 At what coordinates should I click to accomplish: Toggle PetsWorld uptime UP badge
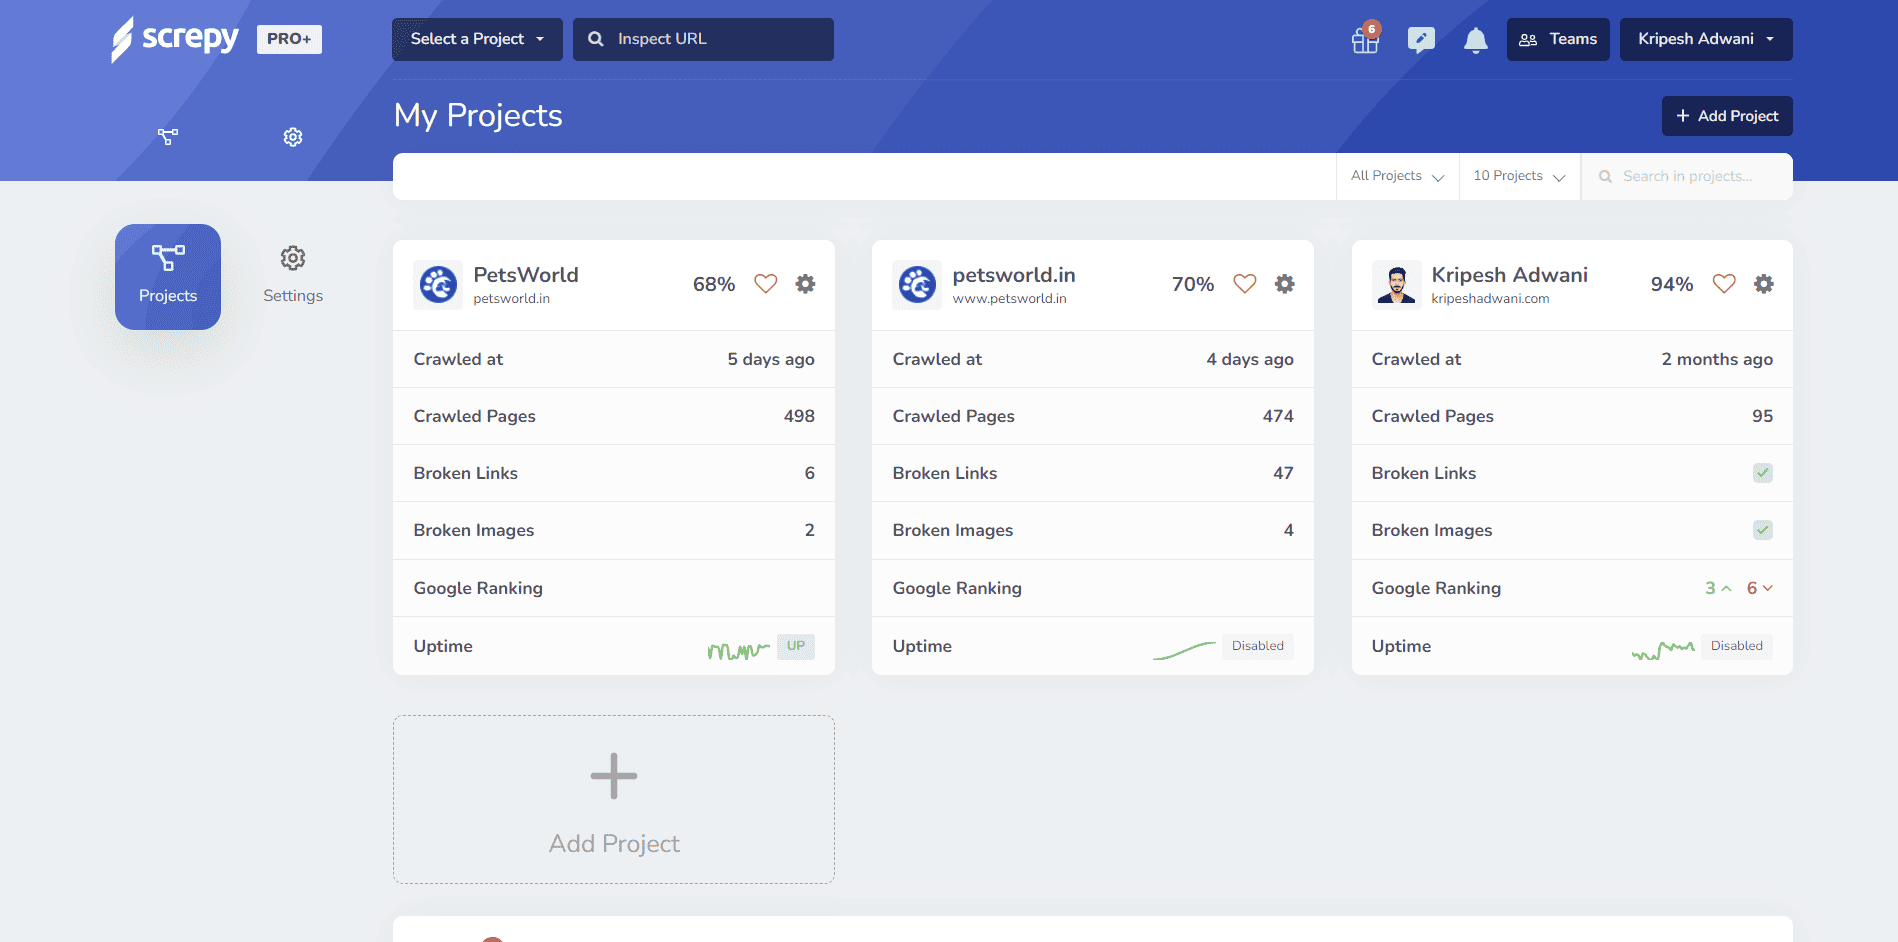pyautogui.click(x=796, y=646)
